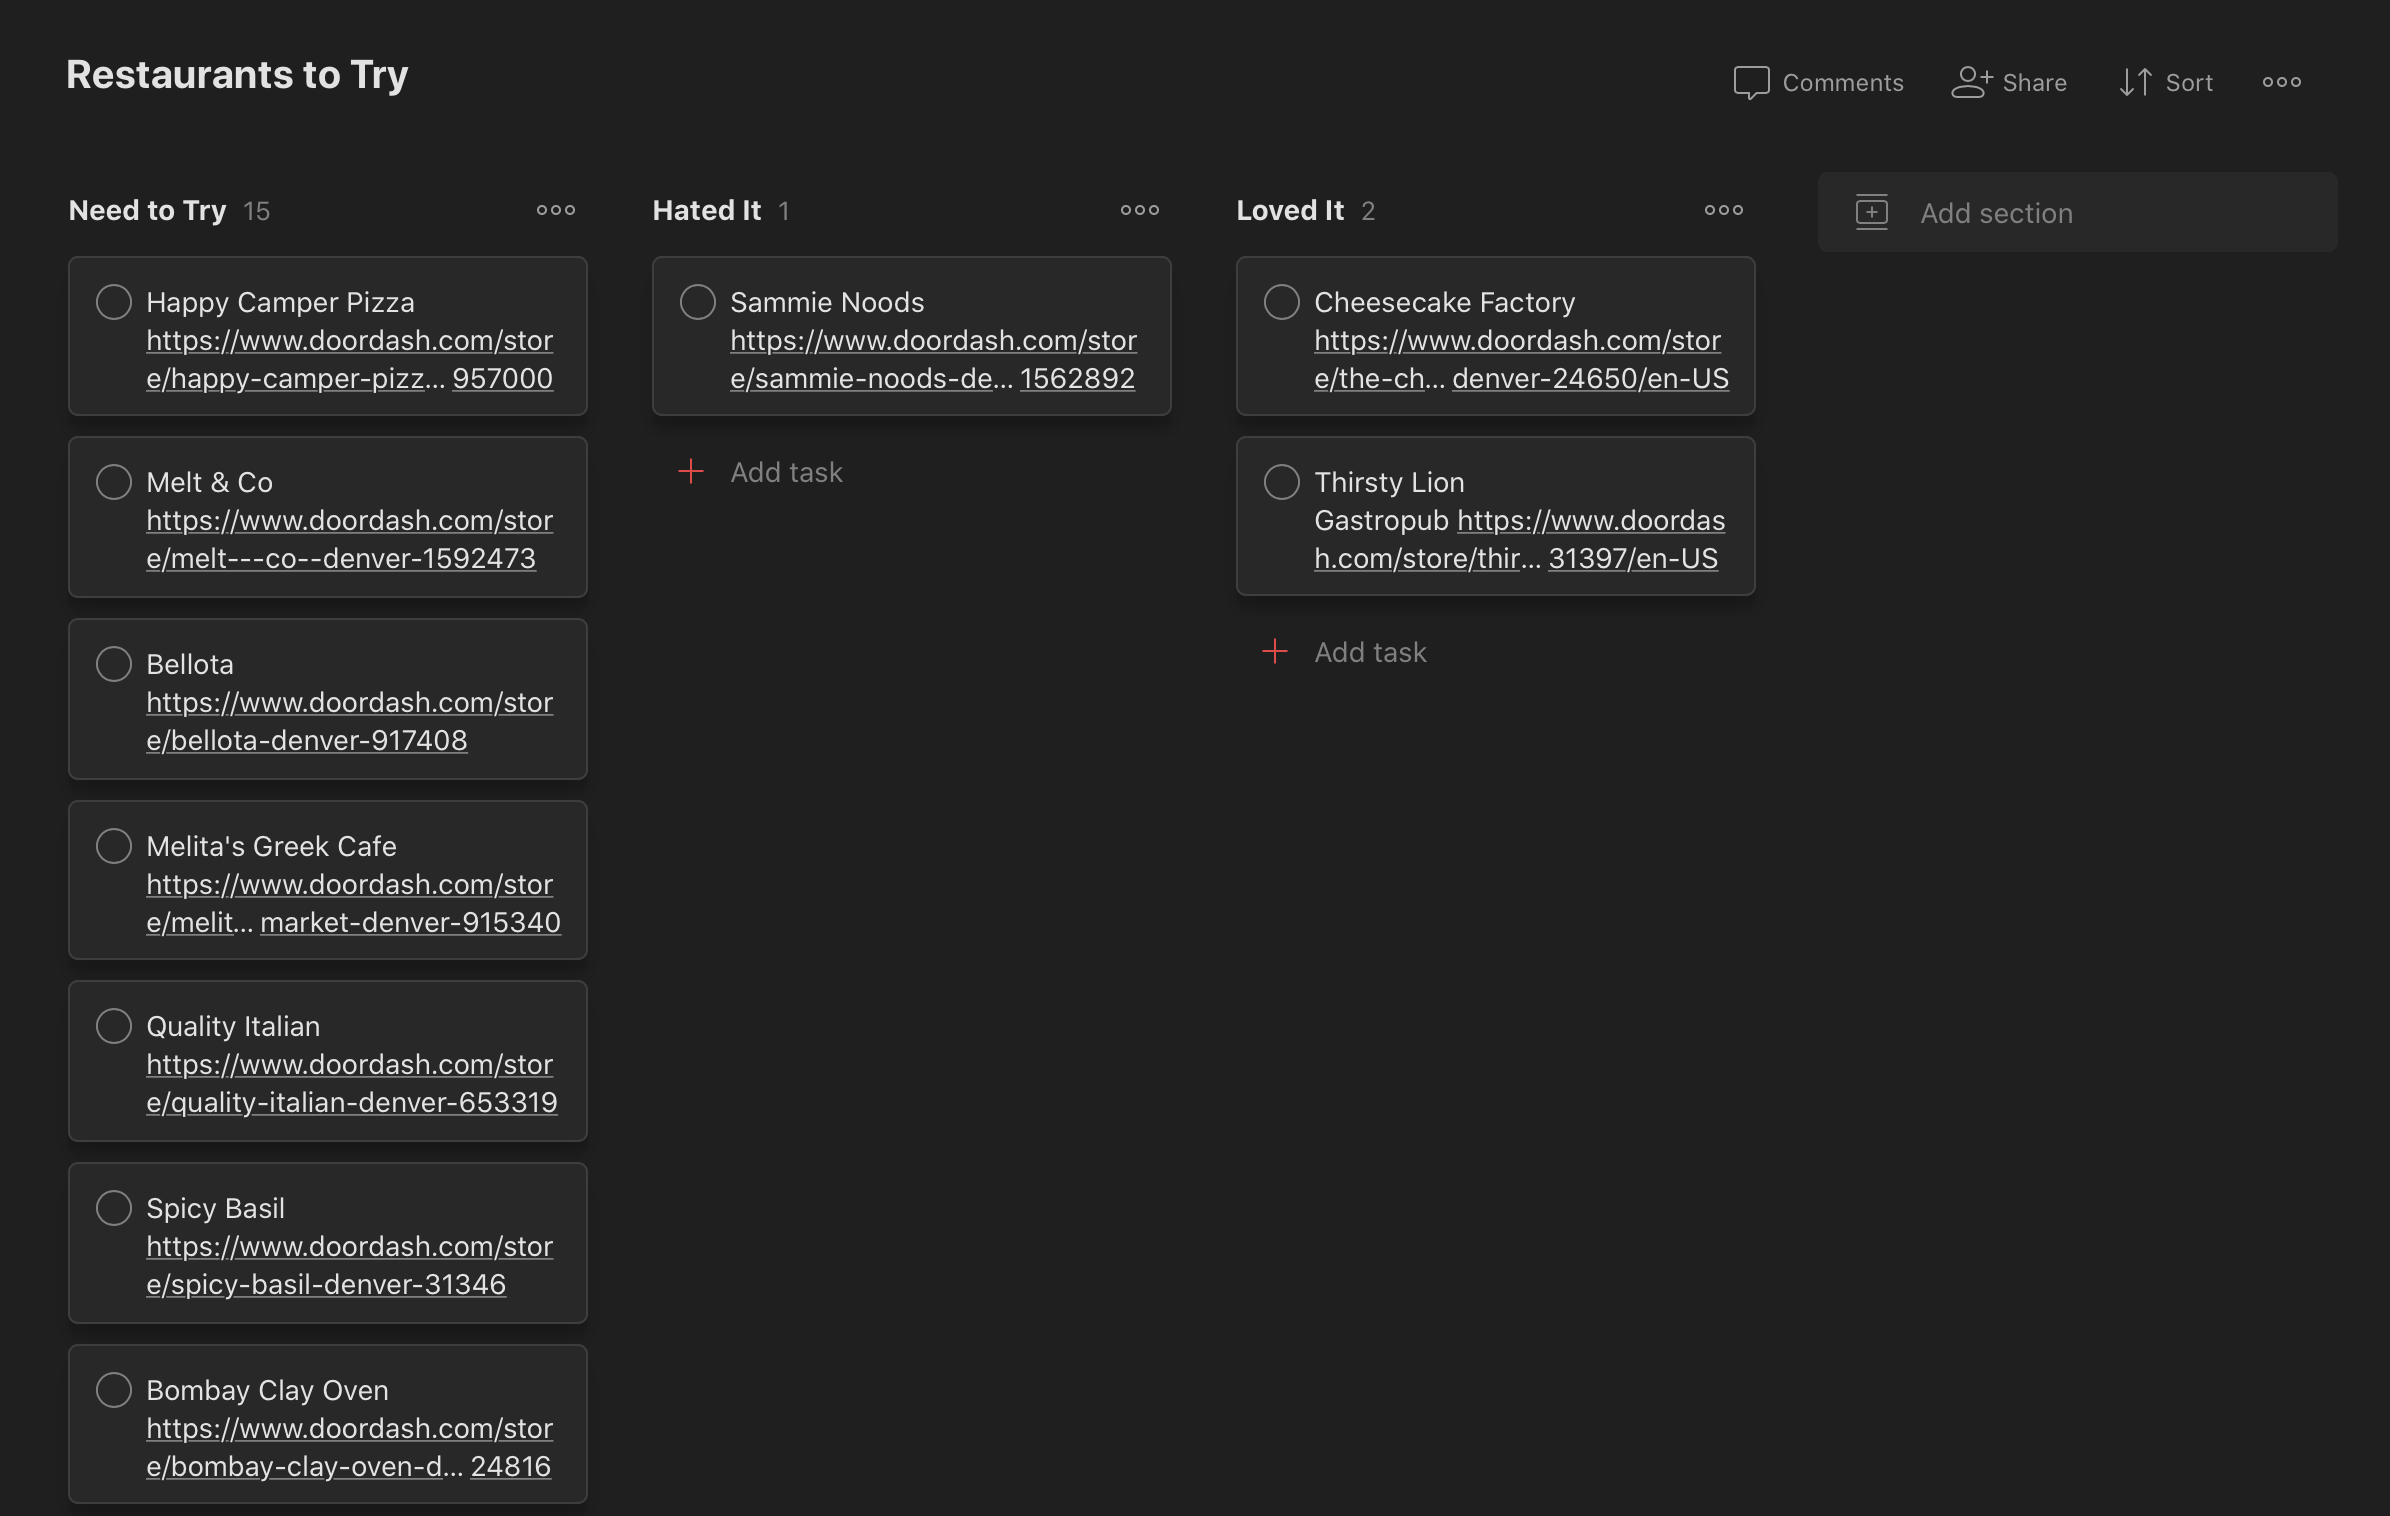
Task: Open Sammie Noods doordash link
Action: (x=933, y=359)
